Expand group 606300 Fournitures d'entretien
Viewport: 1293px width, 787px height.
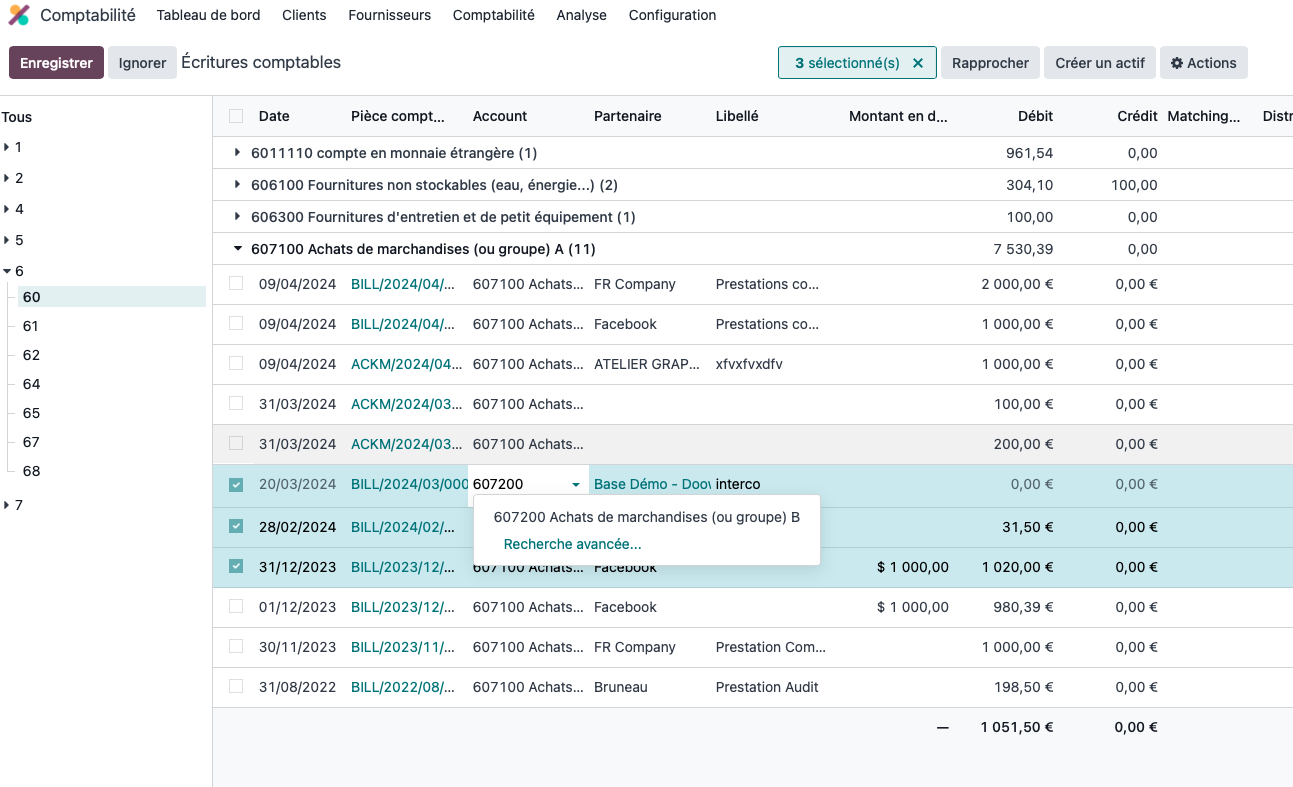pyautogui.click(x=237, y=217)
